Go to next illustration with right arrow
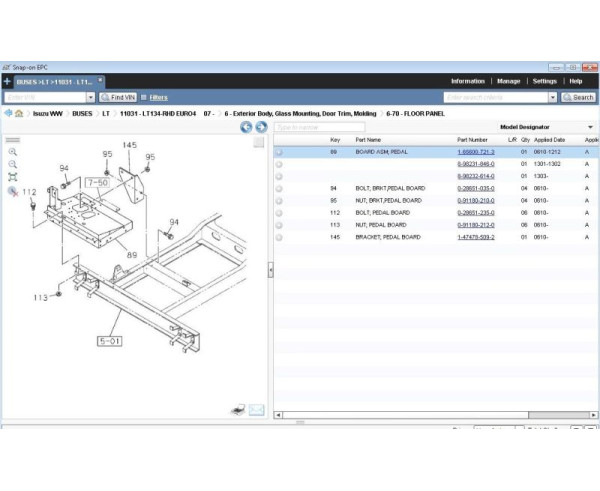 coord(260,127)
